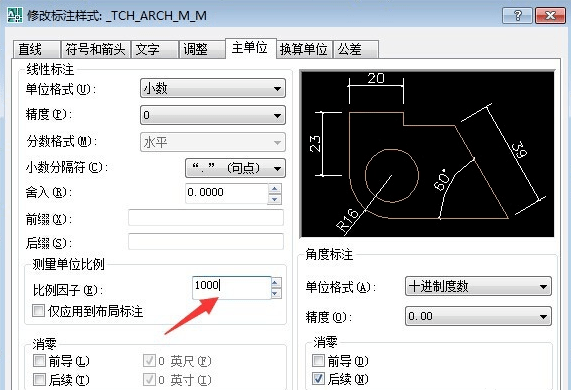This screenshot has width=572, height=390.
Task: Open the 单位格式 linear dropdown showing 小数
Action: point(213,88)
